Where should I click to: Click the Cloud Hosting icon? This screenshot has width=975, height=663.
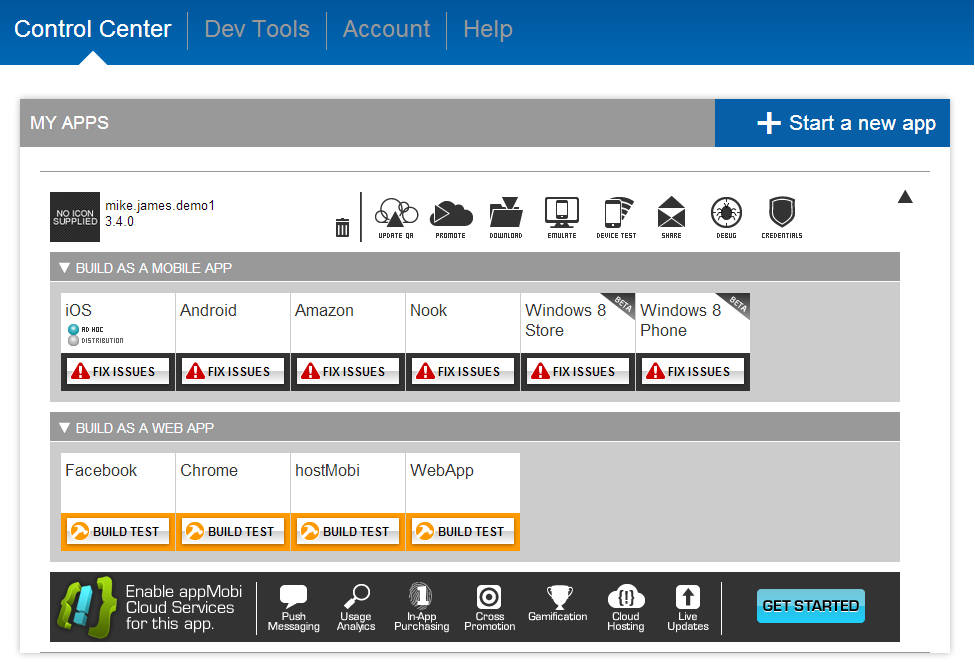pyautogui.click(x=626, y=608)
